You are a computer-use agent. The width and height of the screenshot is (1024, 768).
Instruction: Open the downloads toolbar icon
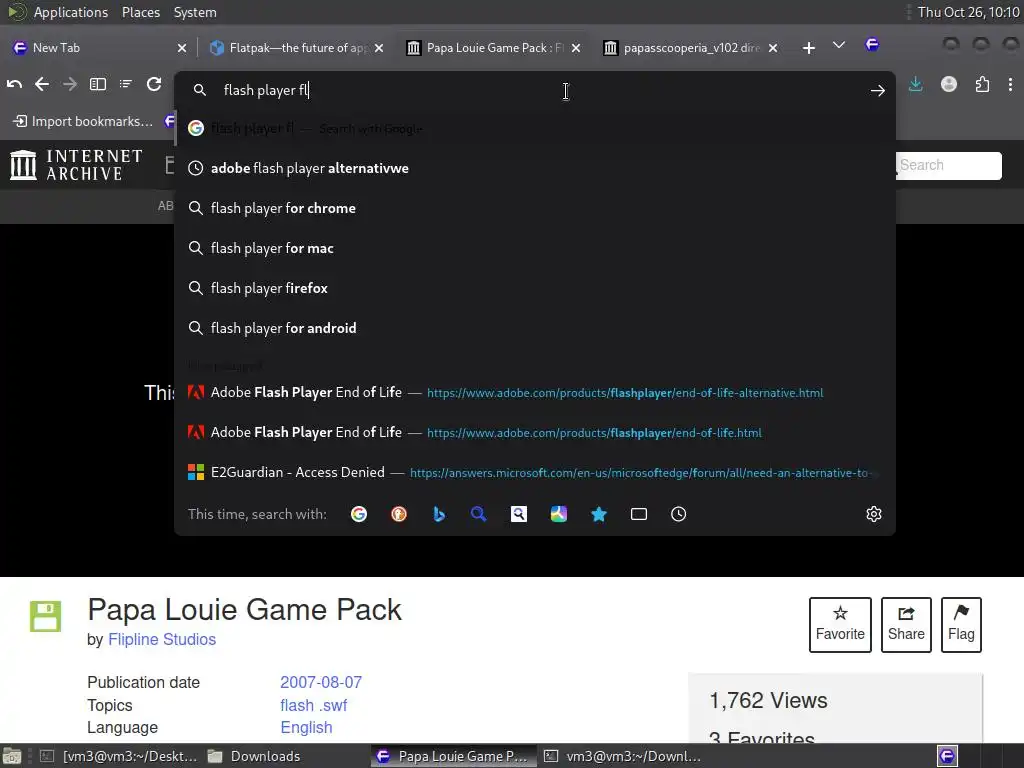916,84
